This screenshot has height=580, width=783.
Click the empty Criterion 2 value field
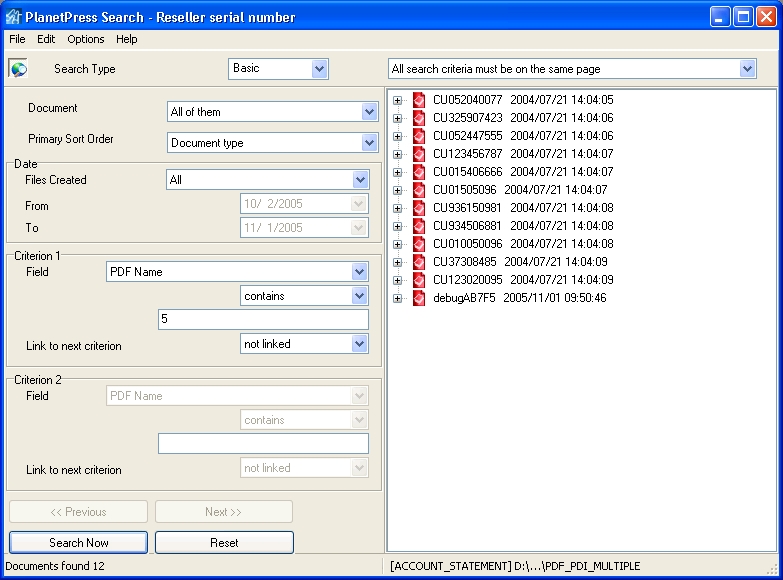[263, 443]
